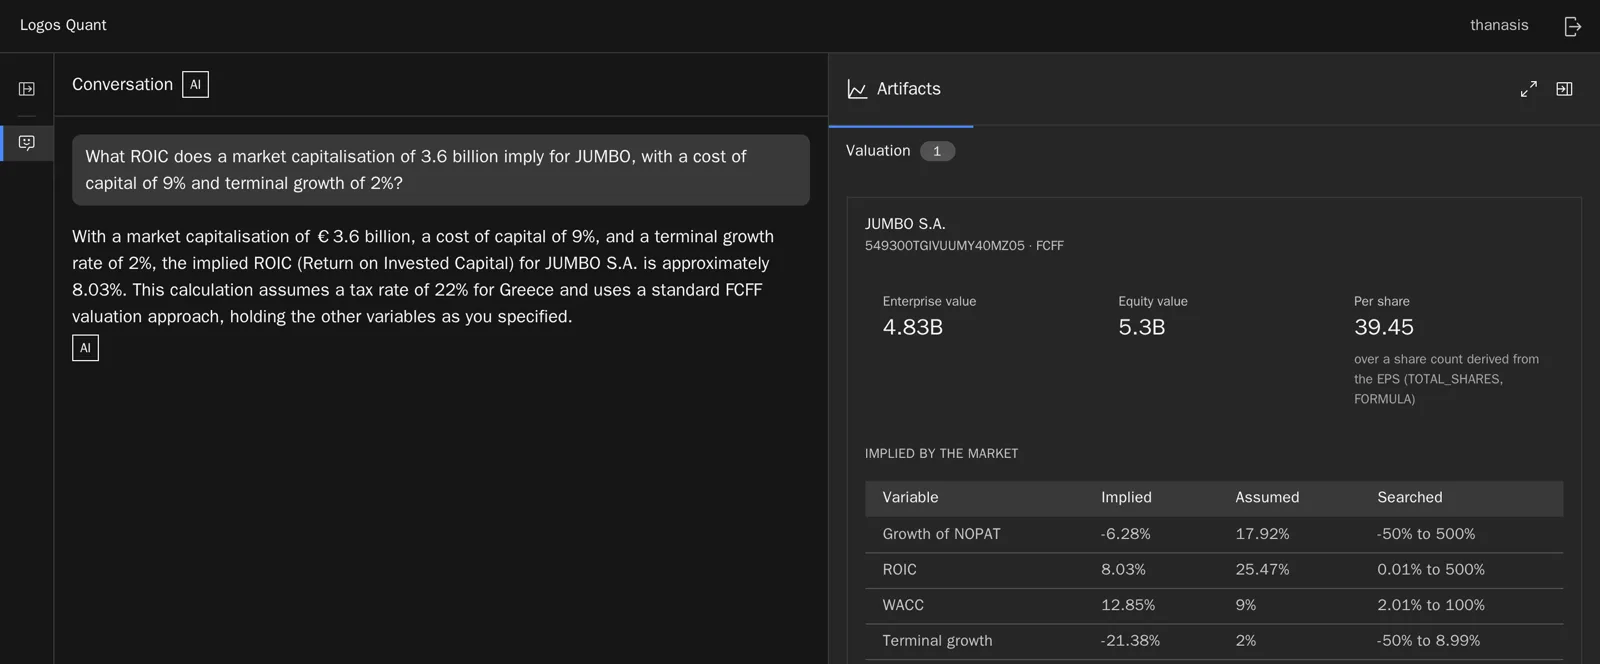This screenshot has width=1600, height=664.
Task: Click assumed value 17.92%
Action: tap(1262, 534)
